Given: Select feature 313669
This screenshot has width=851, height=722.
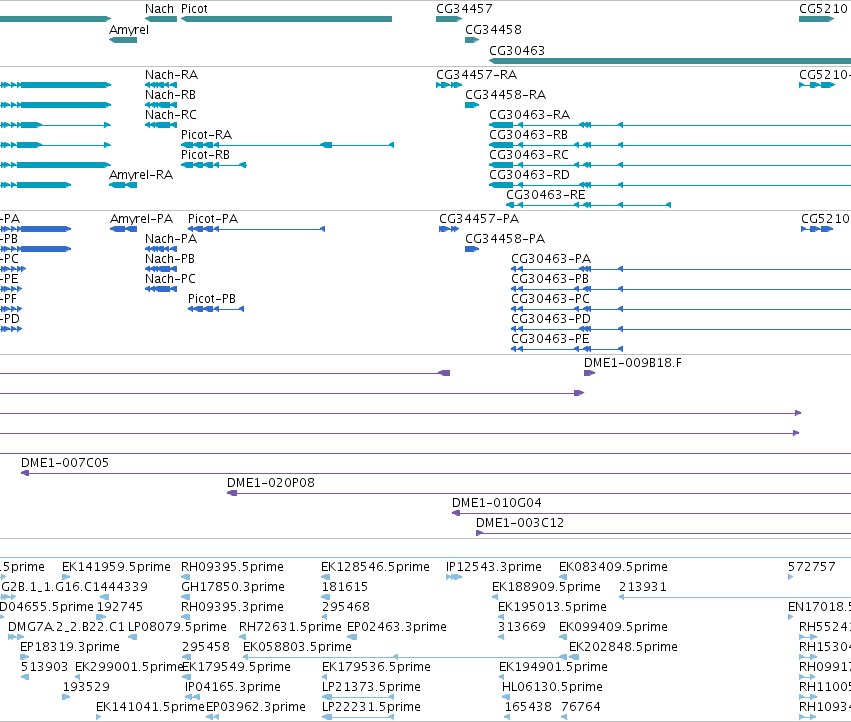Looking at the screenshot, I should 522,627.
